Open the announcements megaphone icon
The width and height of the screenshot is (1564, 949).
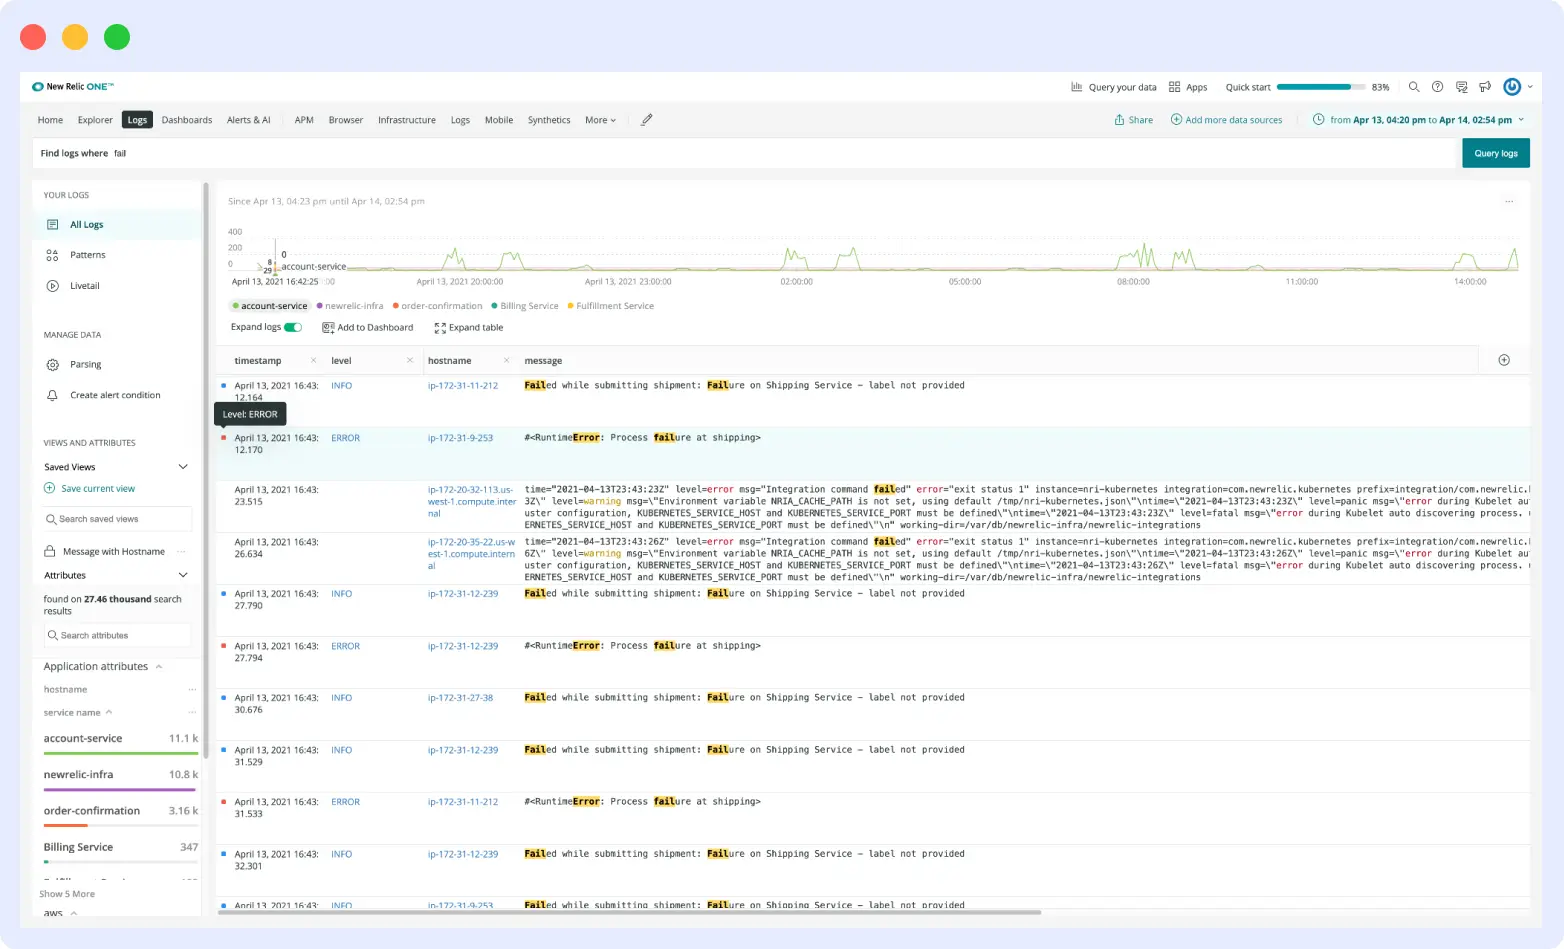click(x=1485, y=87)
